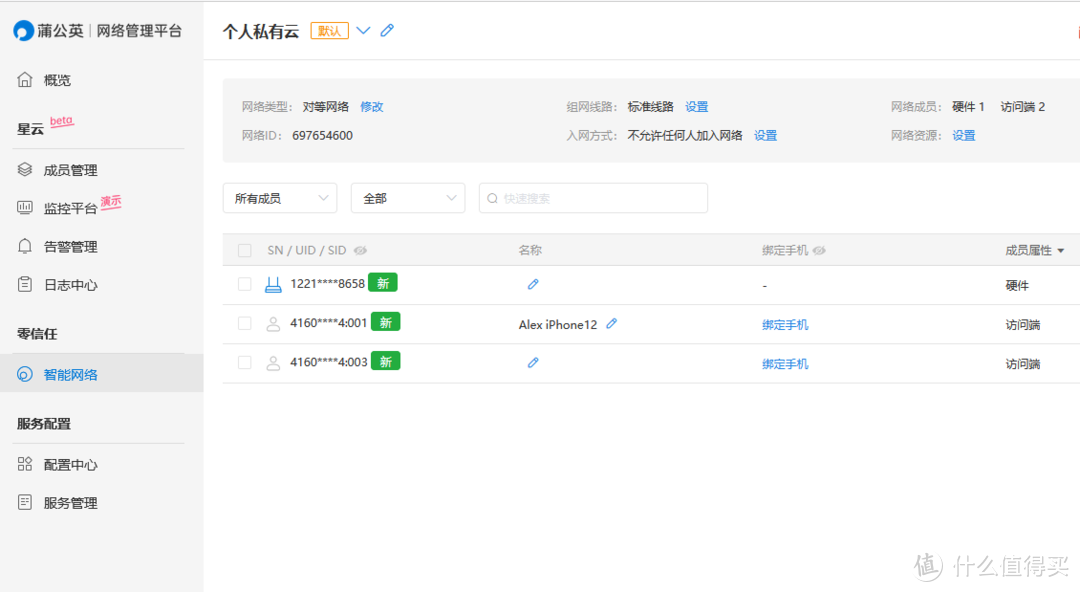Screen dimensions: 1080x592
Task: Check the checkbox for member 4160****4:003
Action: pos(245,362)
